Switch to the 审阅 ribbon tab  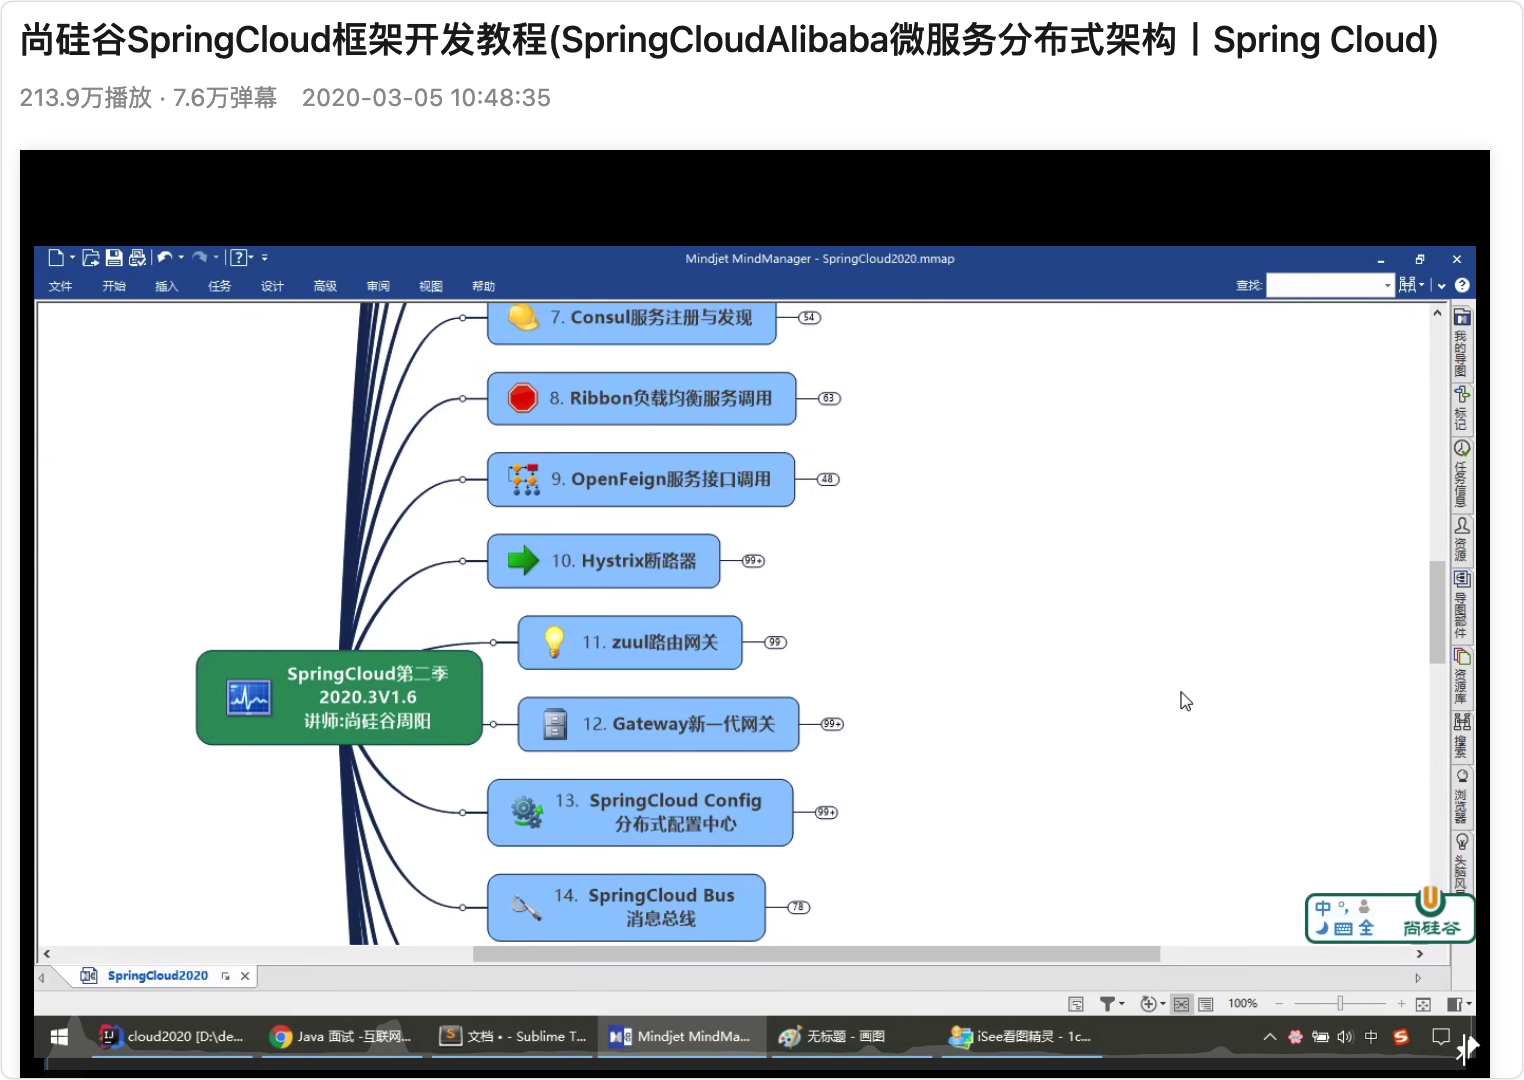378,286
